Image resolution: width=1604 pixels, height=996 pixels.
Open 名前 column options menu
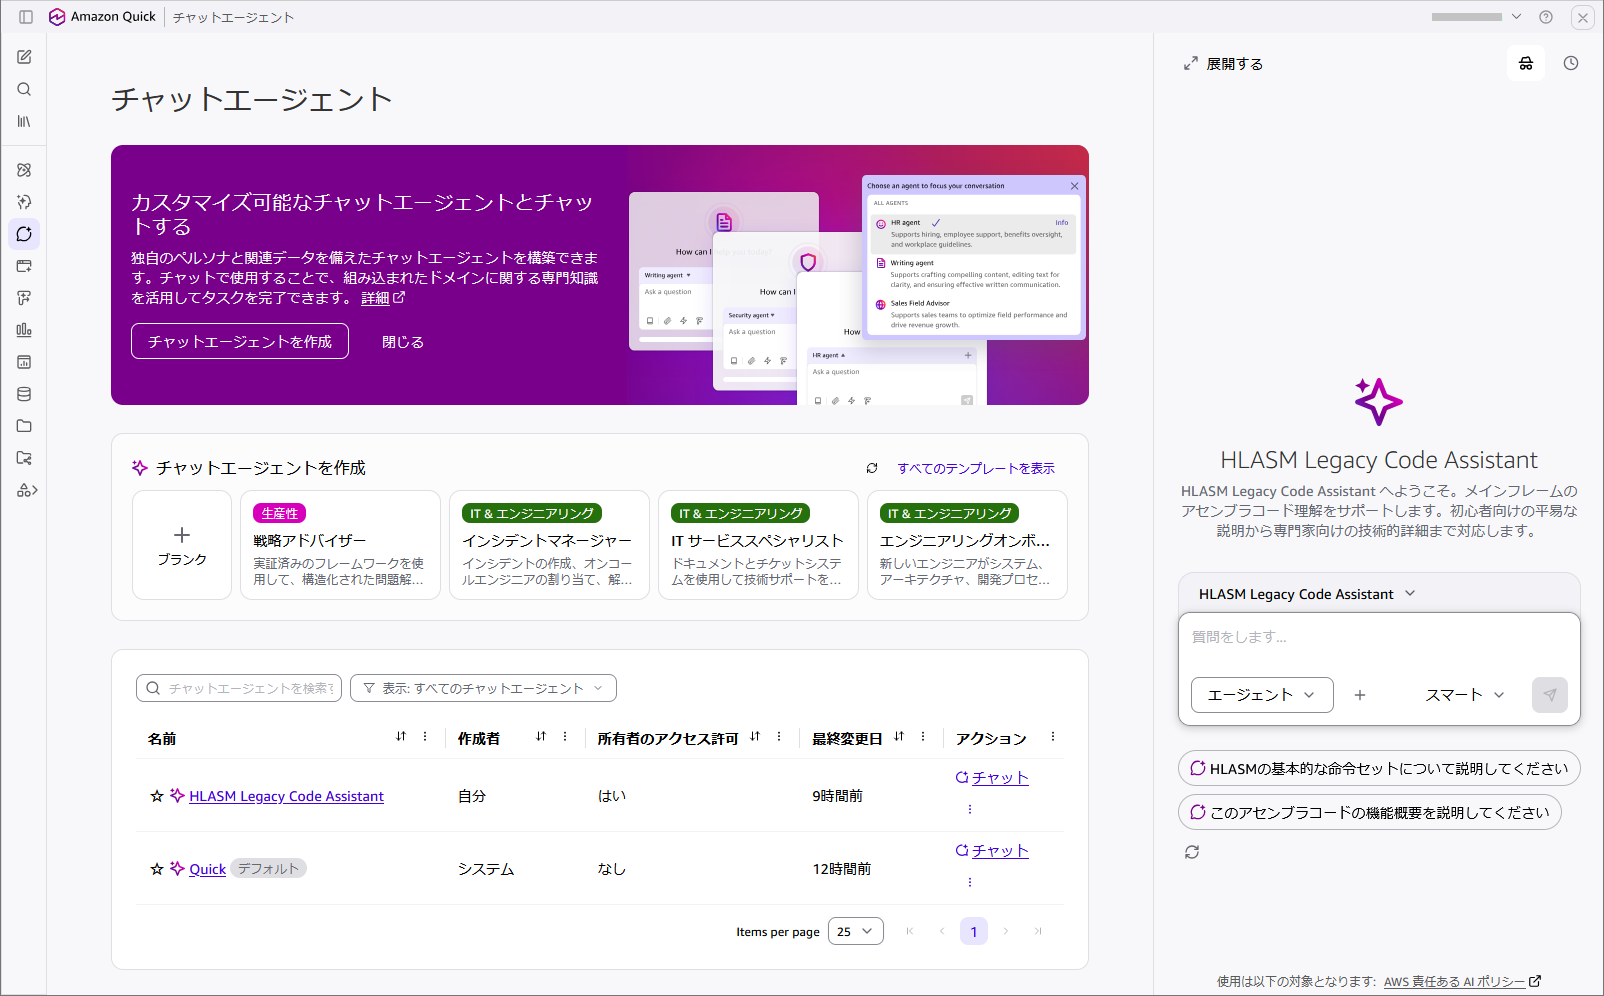tap(425, 736)
